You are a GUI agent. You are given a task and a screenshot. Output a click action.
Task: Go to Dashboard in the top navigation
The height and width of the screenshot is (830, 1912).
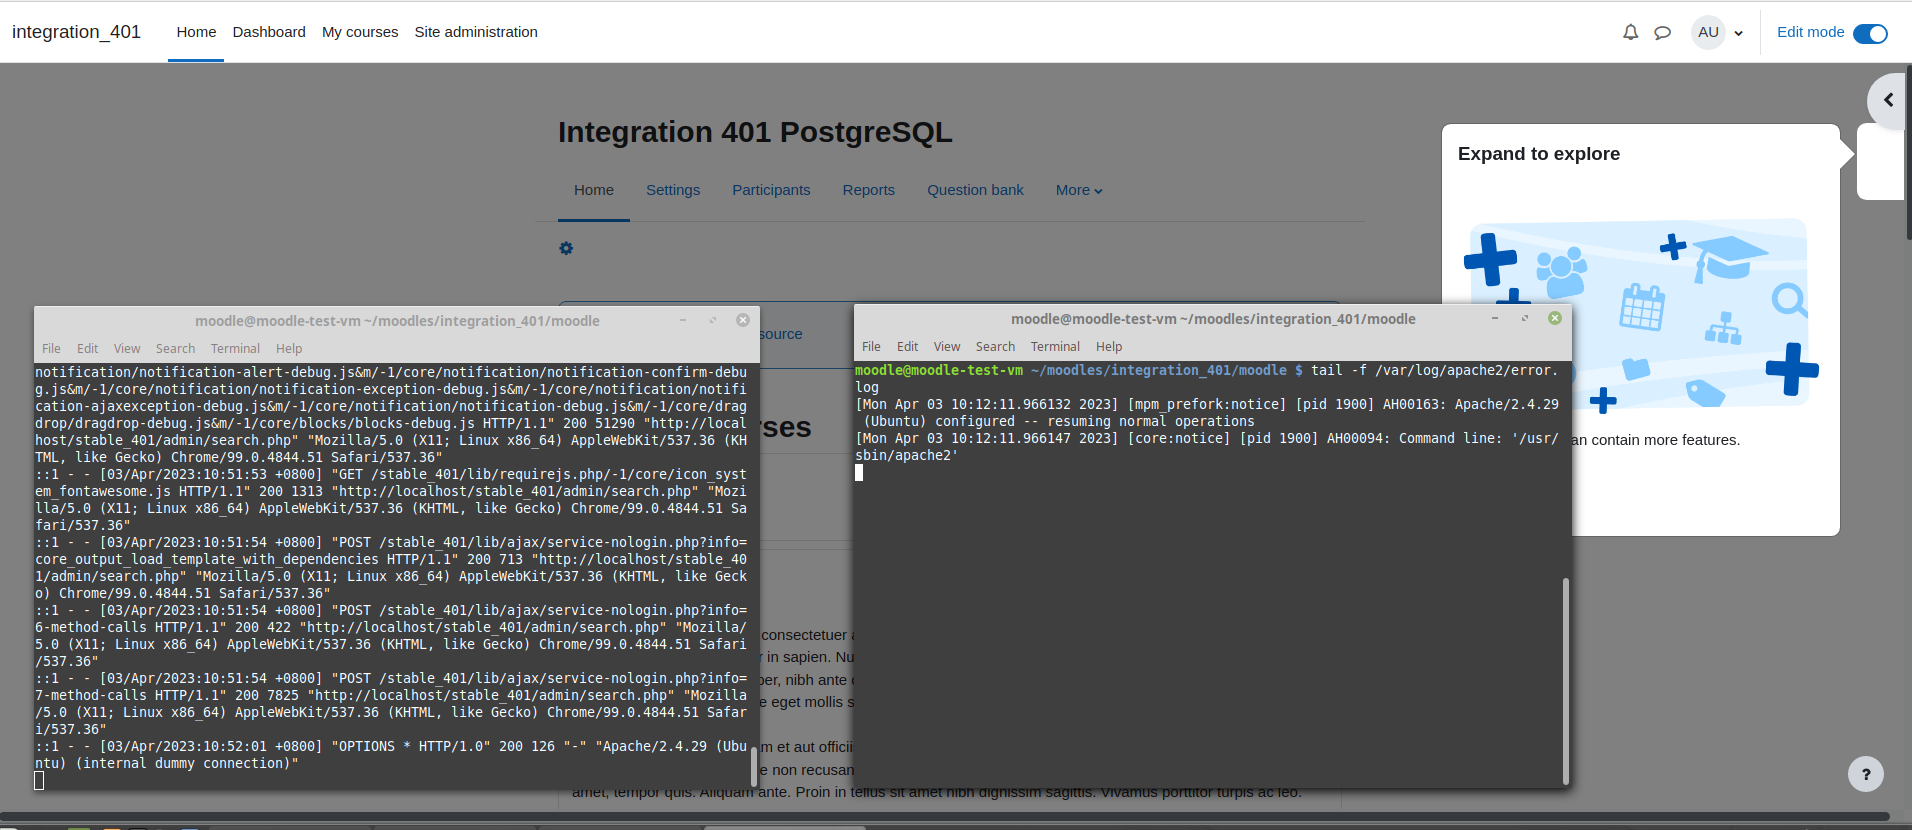coord(269,32)
